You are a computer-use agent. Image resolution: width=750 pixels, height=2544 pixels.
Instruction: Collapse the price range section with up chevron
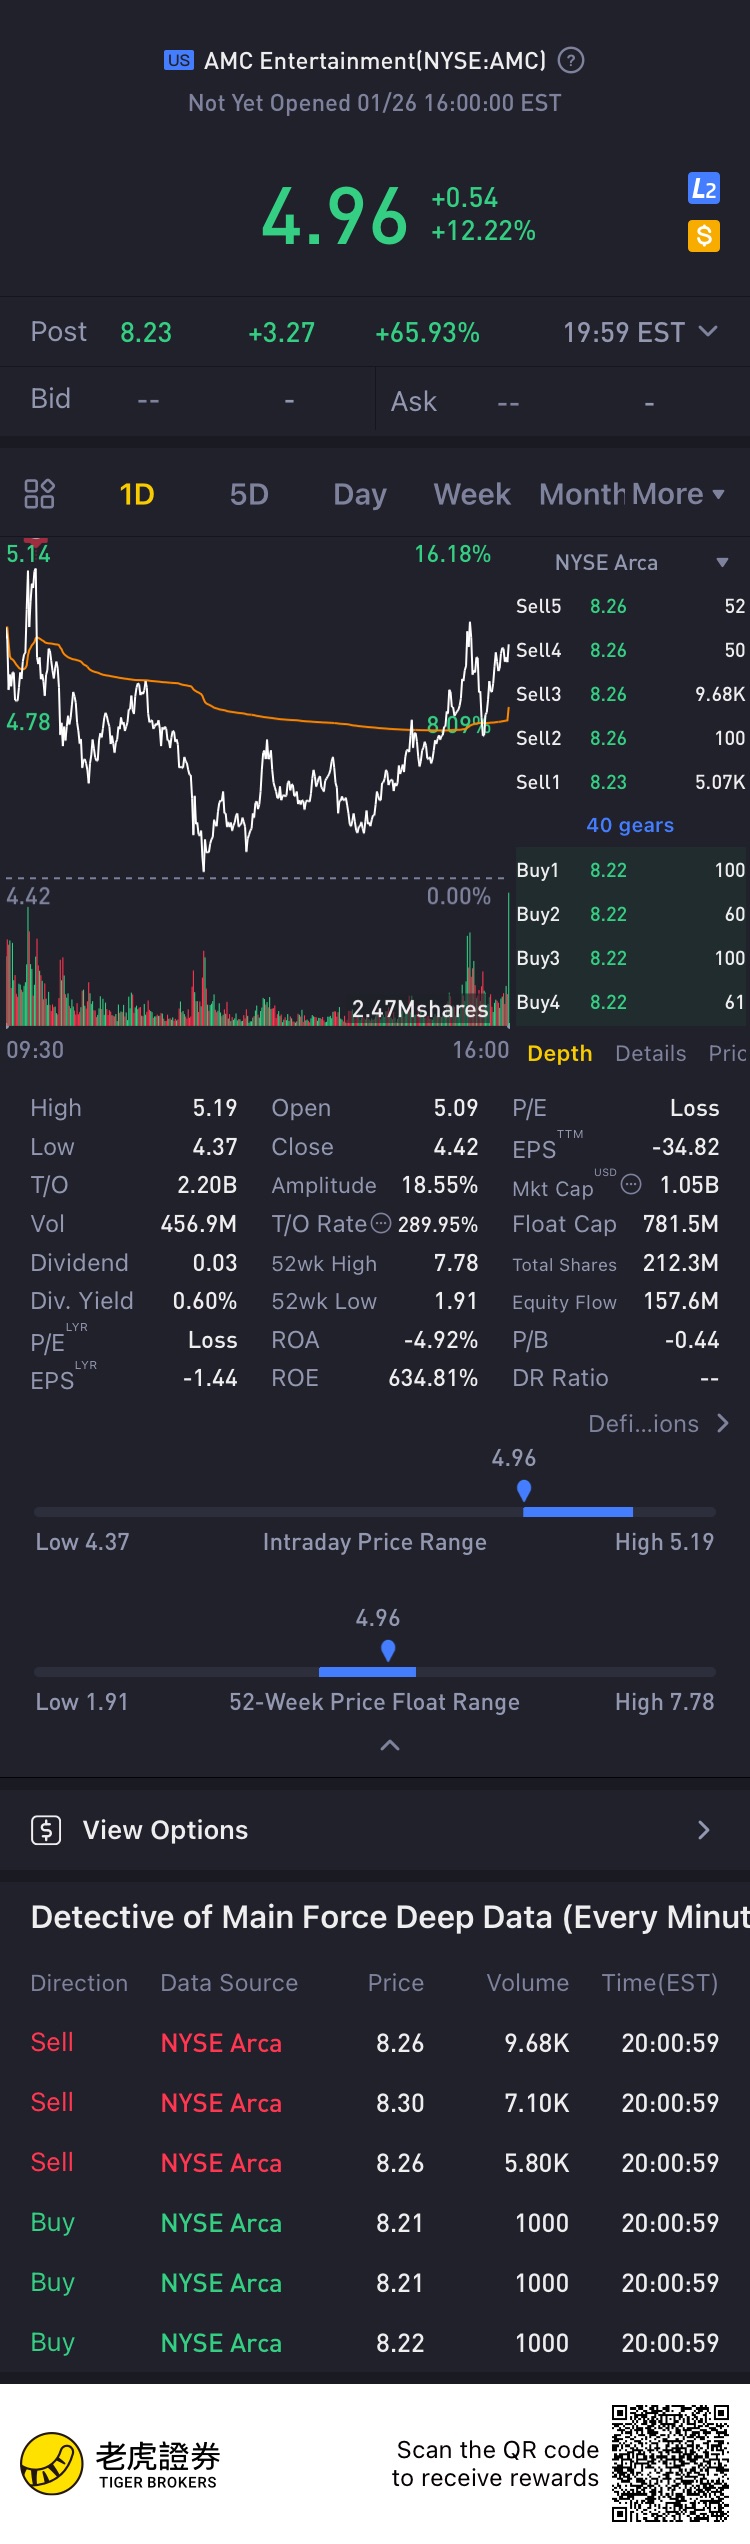(390, 1745)
